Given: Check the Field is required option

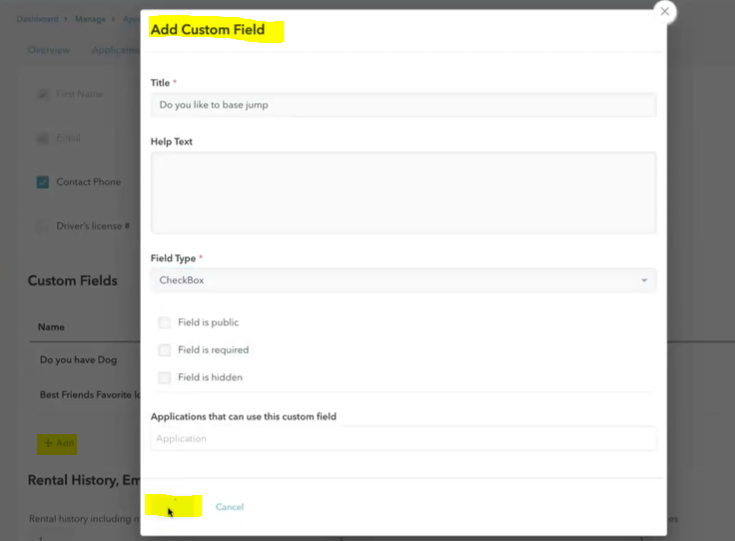Looking at the screenshot, I should point(165,351).
